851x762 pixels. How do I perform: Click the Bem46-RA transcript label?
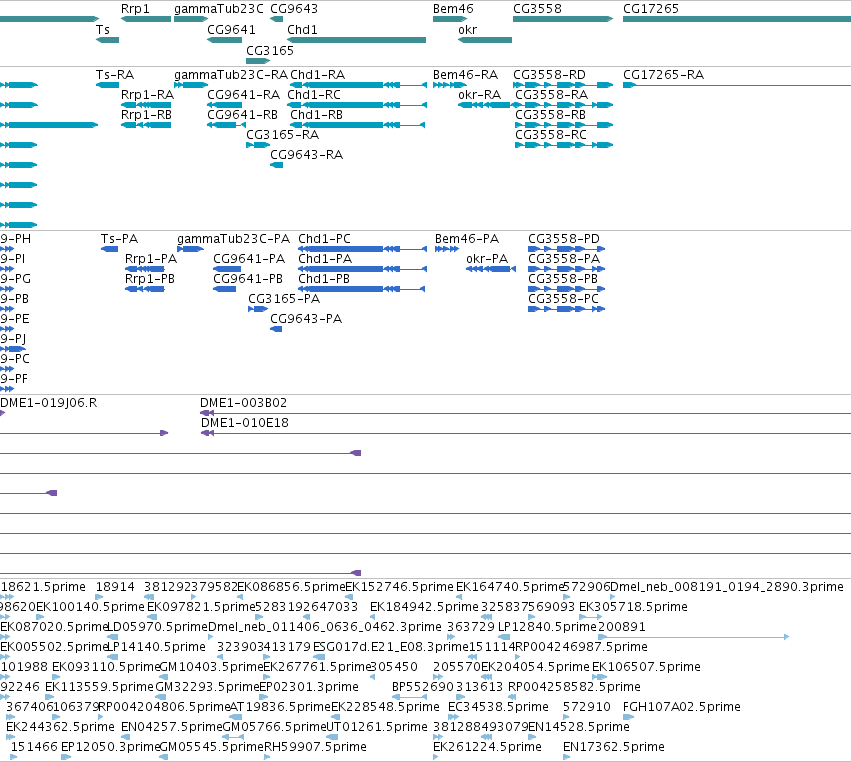tap(465, 75)
